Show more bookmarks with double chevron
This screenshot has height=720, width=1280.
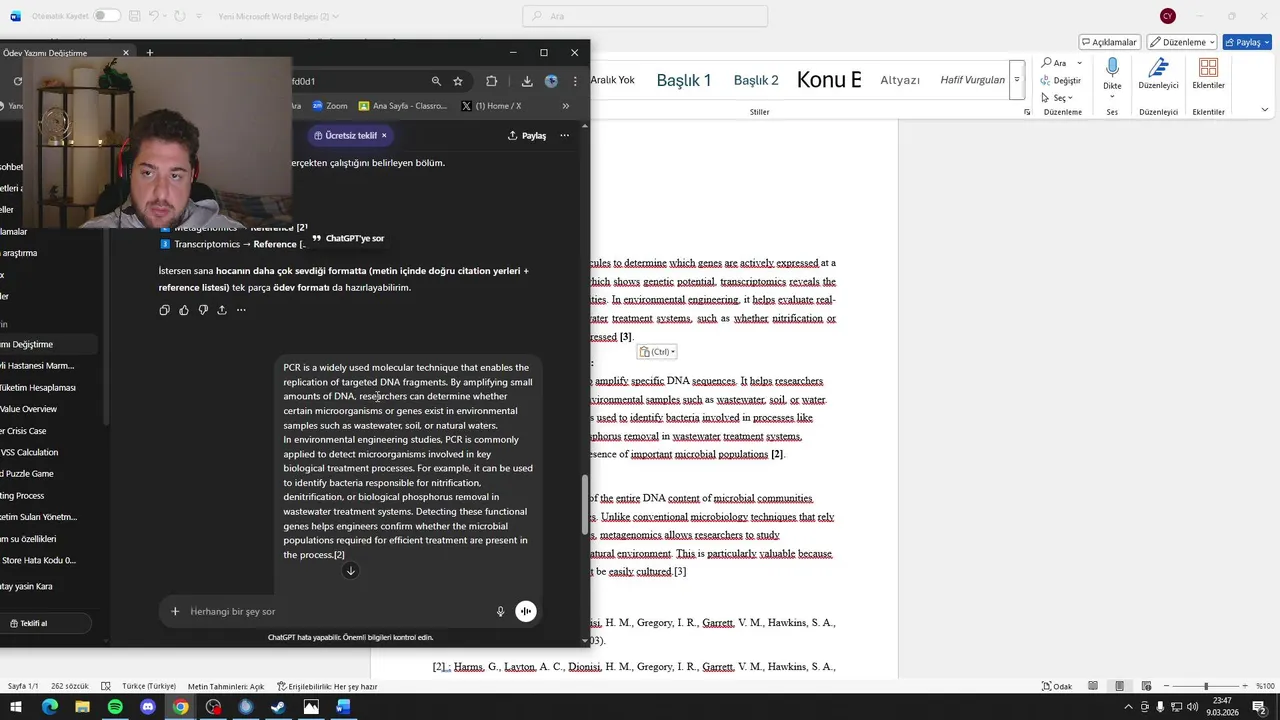pos(566,106)
